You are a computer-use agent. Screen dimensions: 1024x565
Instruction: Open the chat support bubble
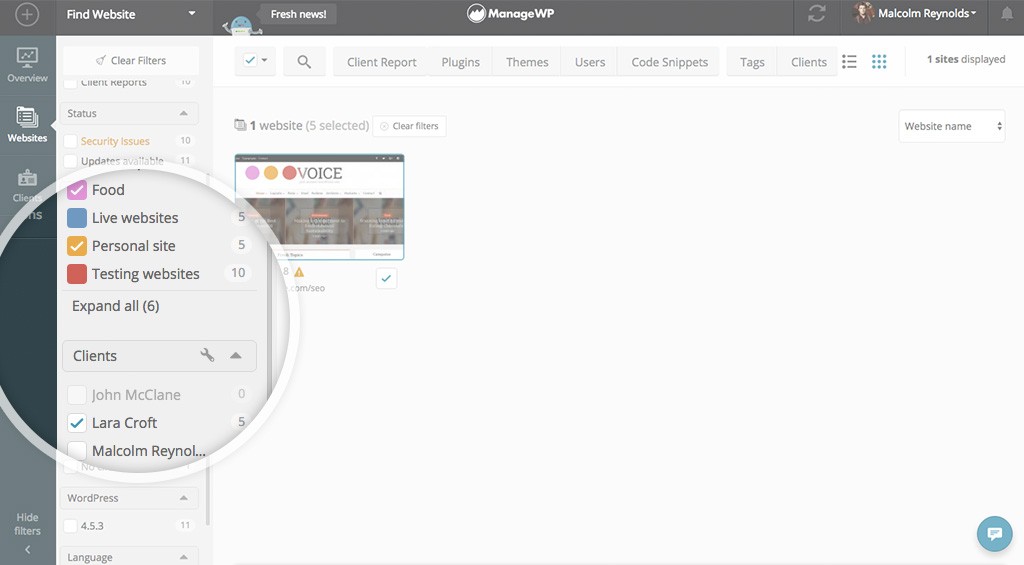point(994,532)
